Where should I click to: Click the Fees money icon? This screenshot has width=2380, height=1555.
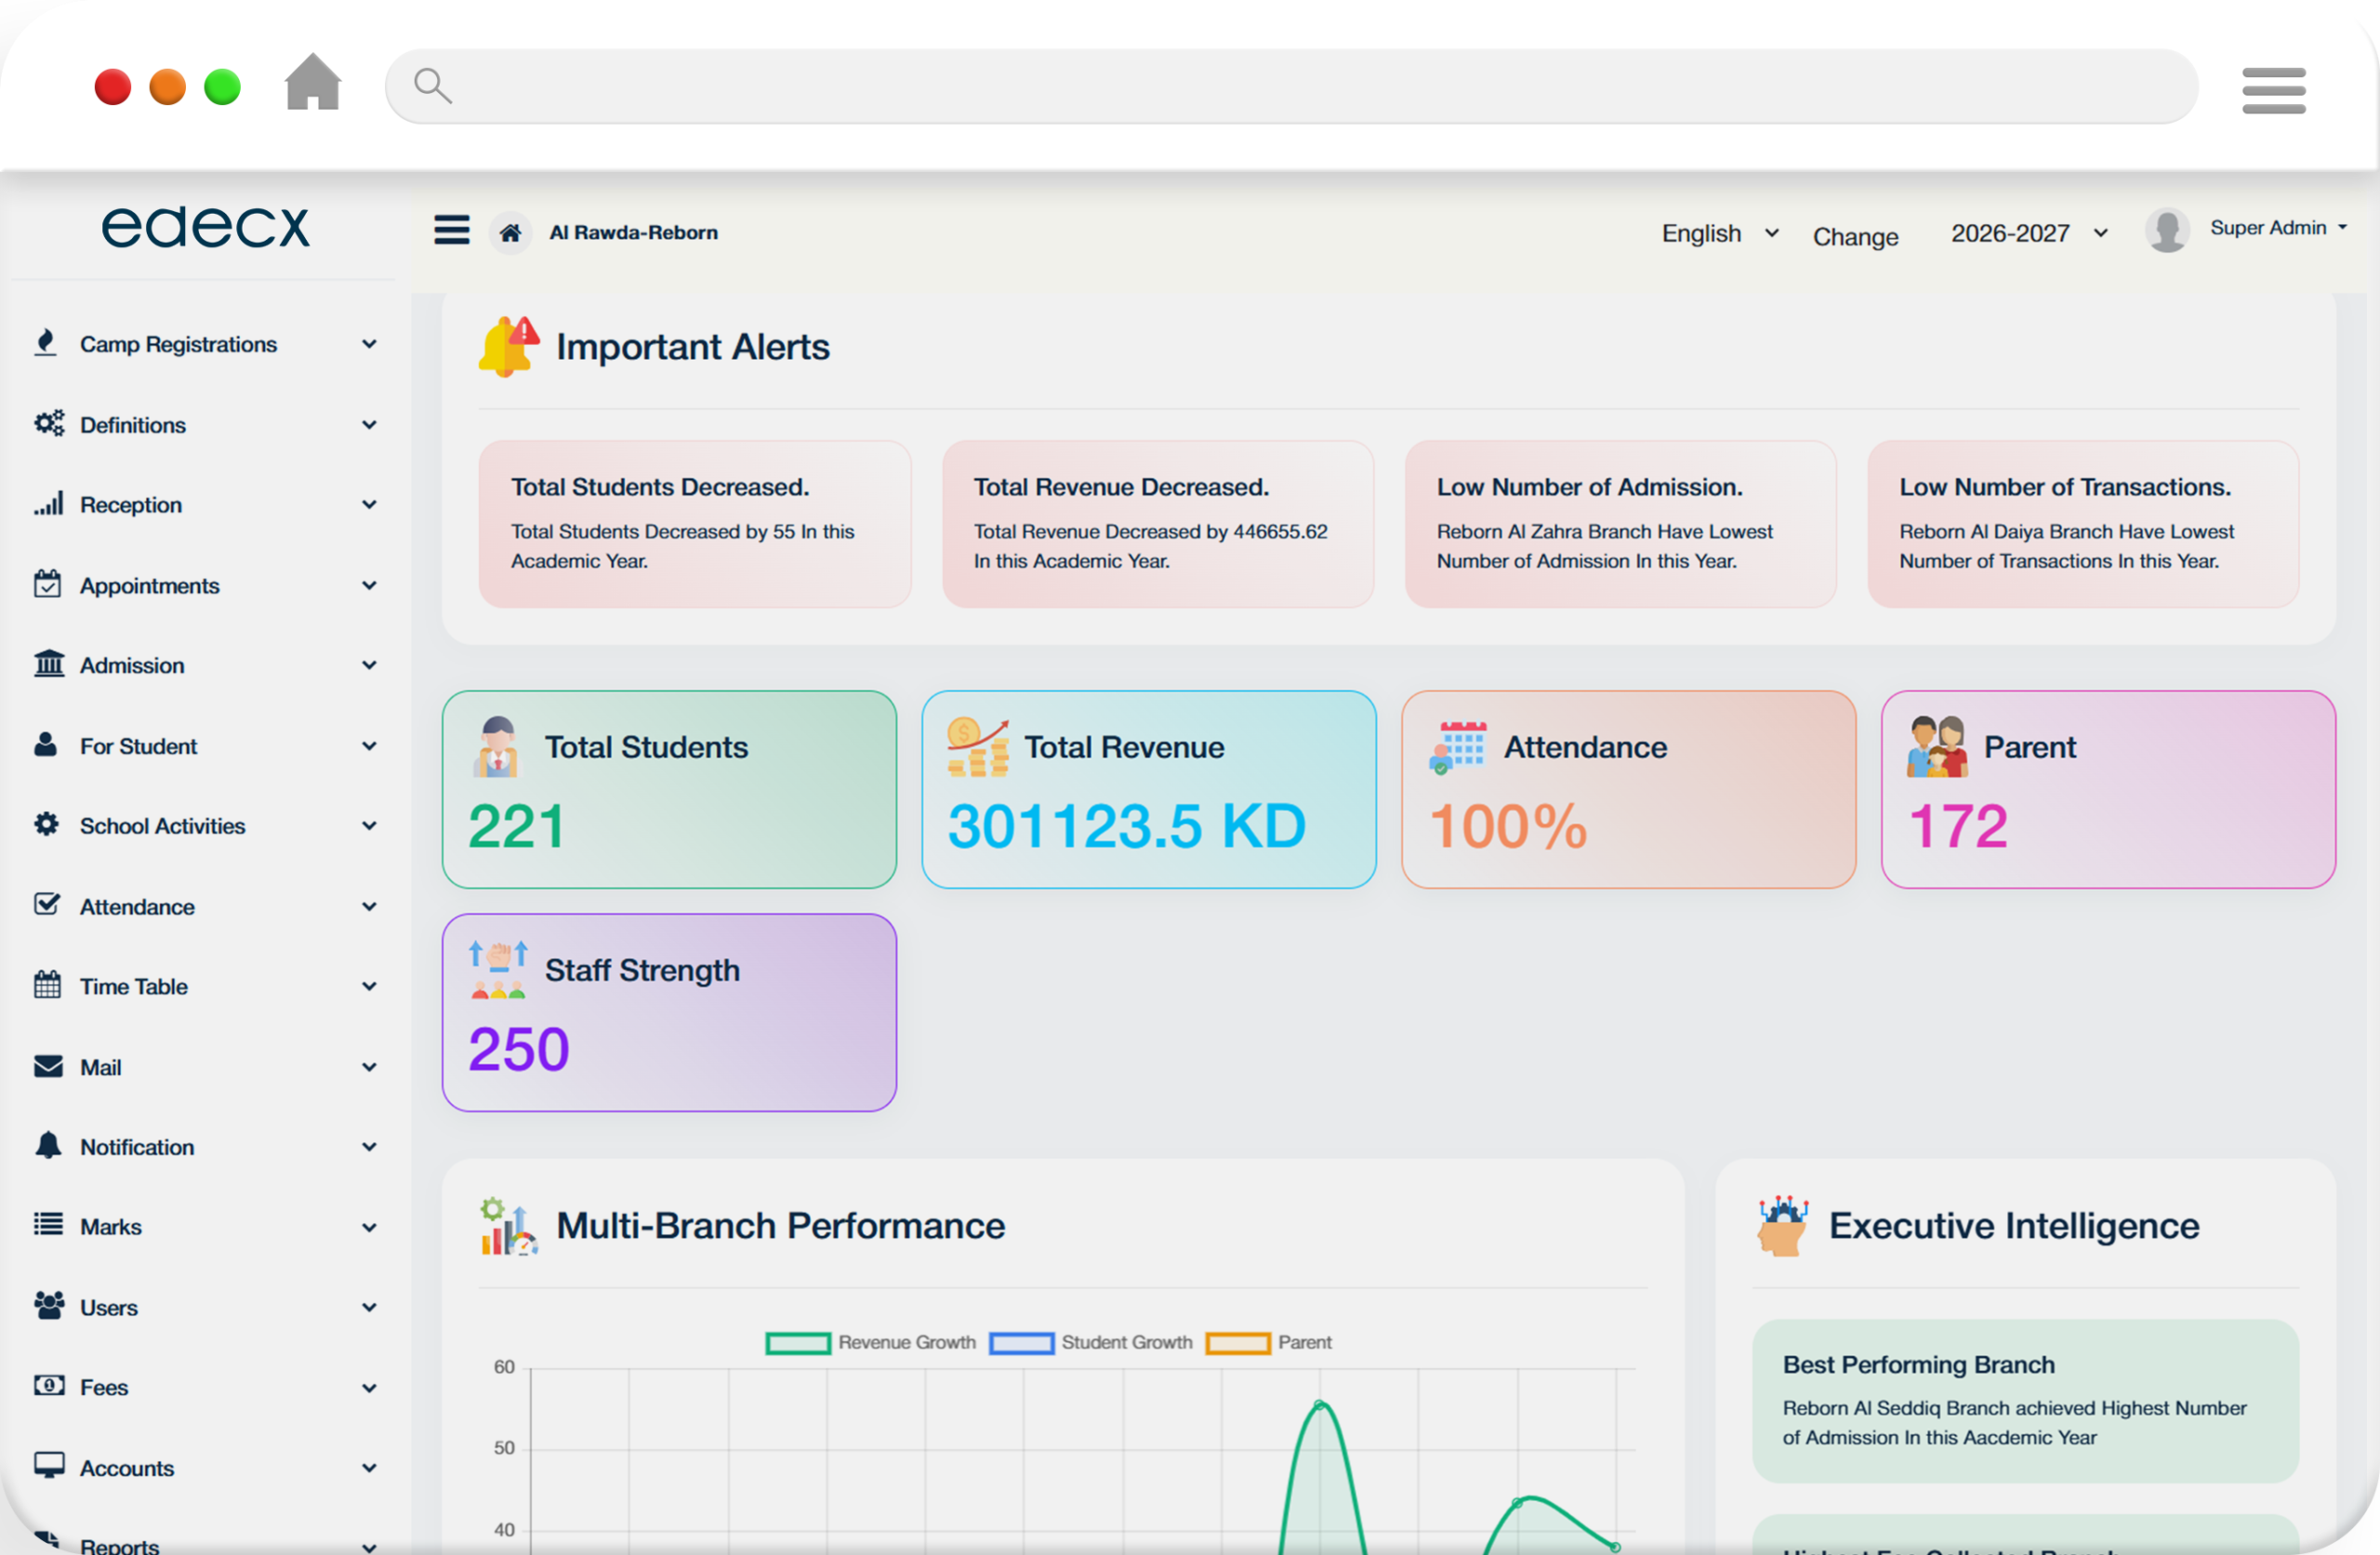(49, 1385)
